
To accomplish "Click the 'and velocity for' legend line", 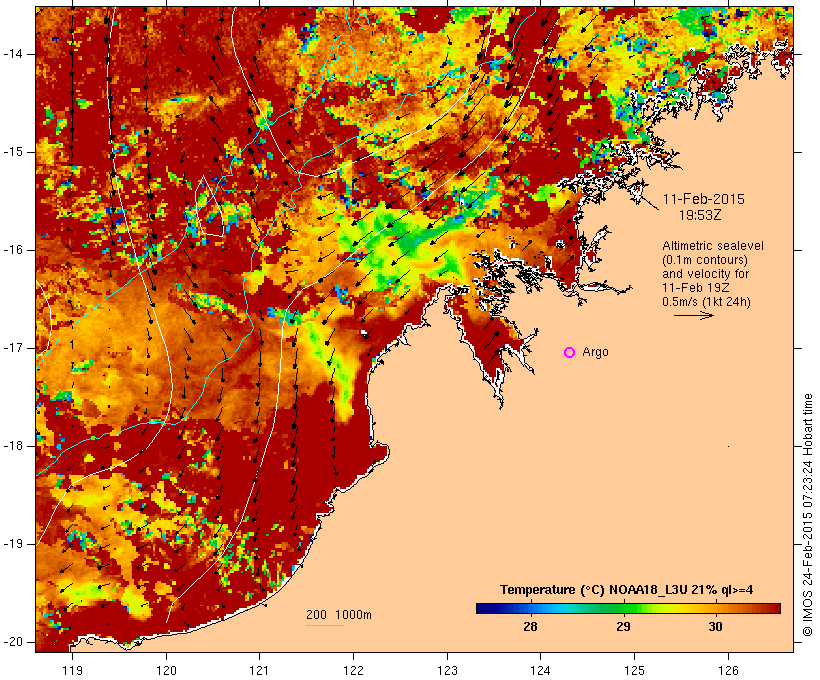I will coord(705,274).
